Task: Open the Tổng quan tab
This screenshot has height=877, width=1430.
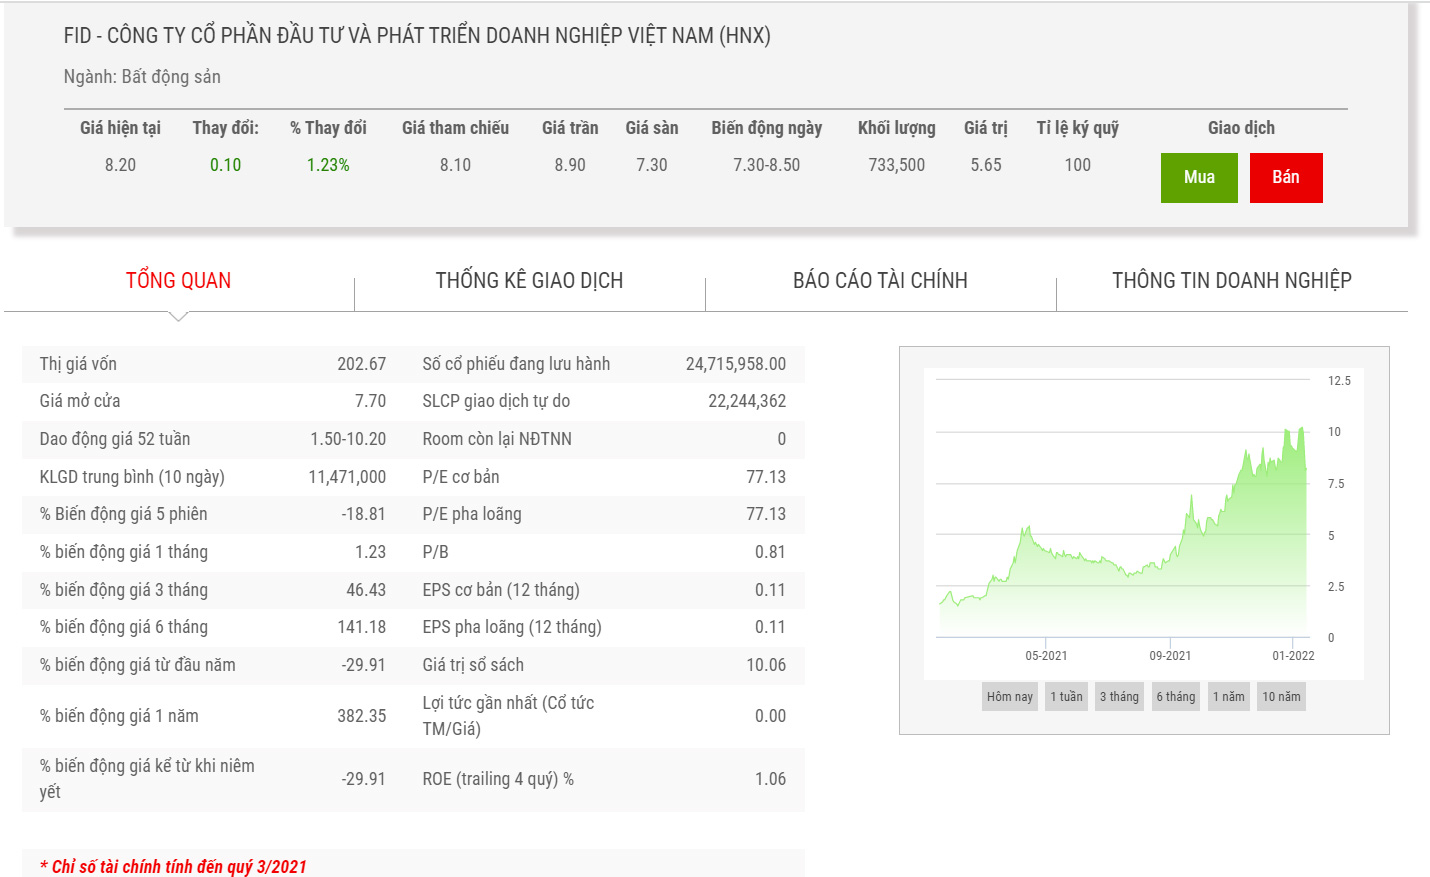Action: tap(178, 281)
